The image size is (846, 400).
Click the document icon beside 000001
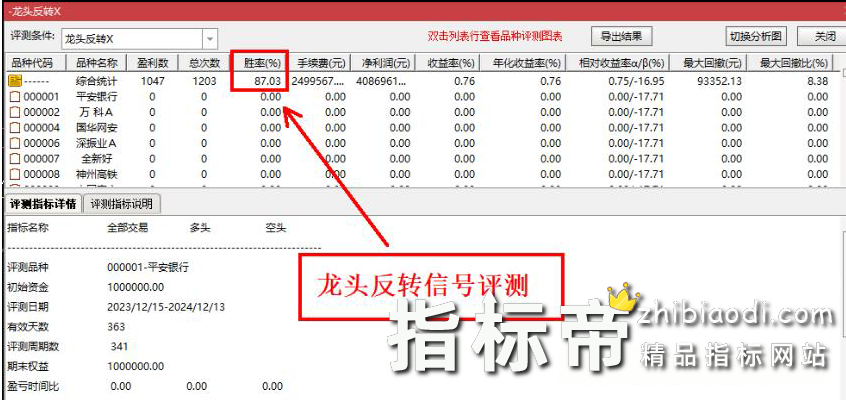coord(16,97)
